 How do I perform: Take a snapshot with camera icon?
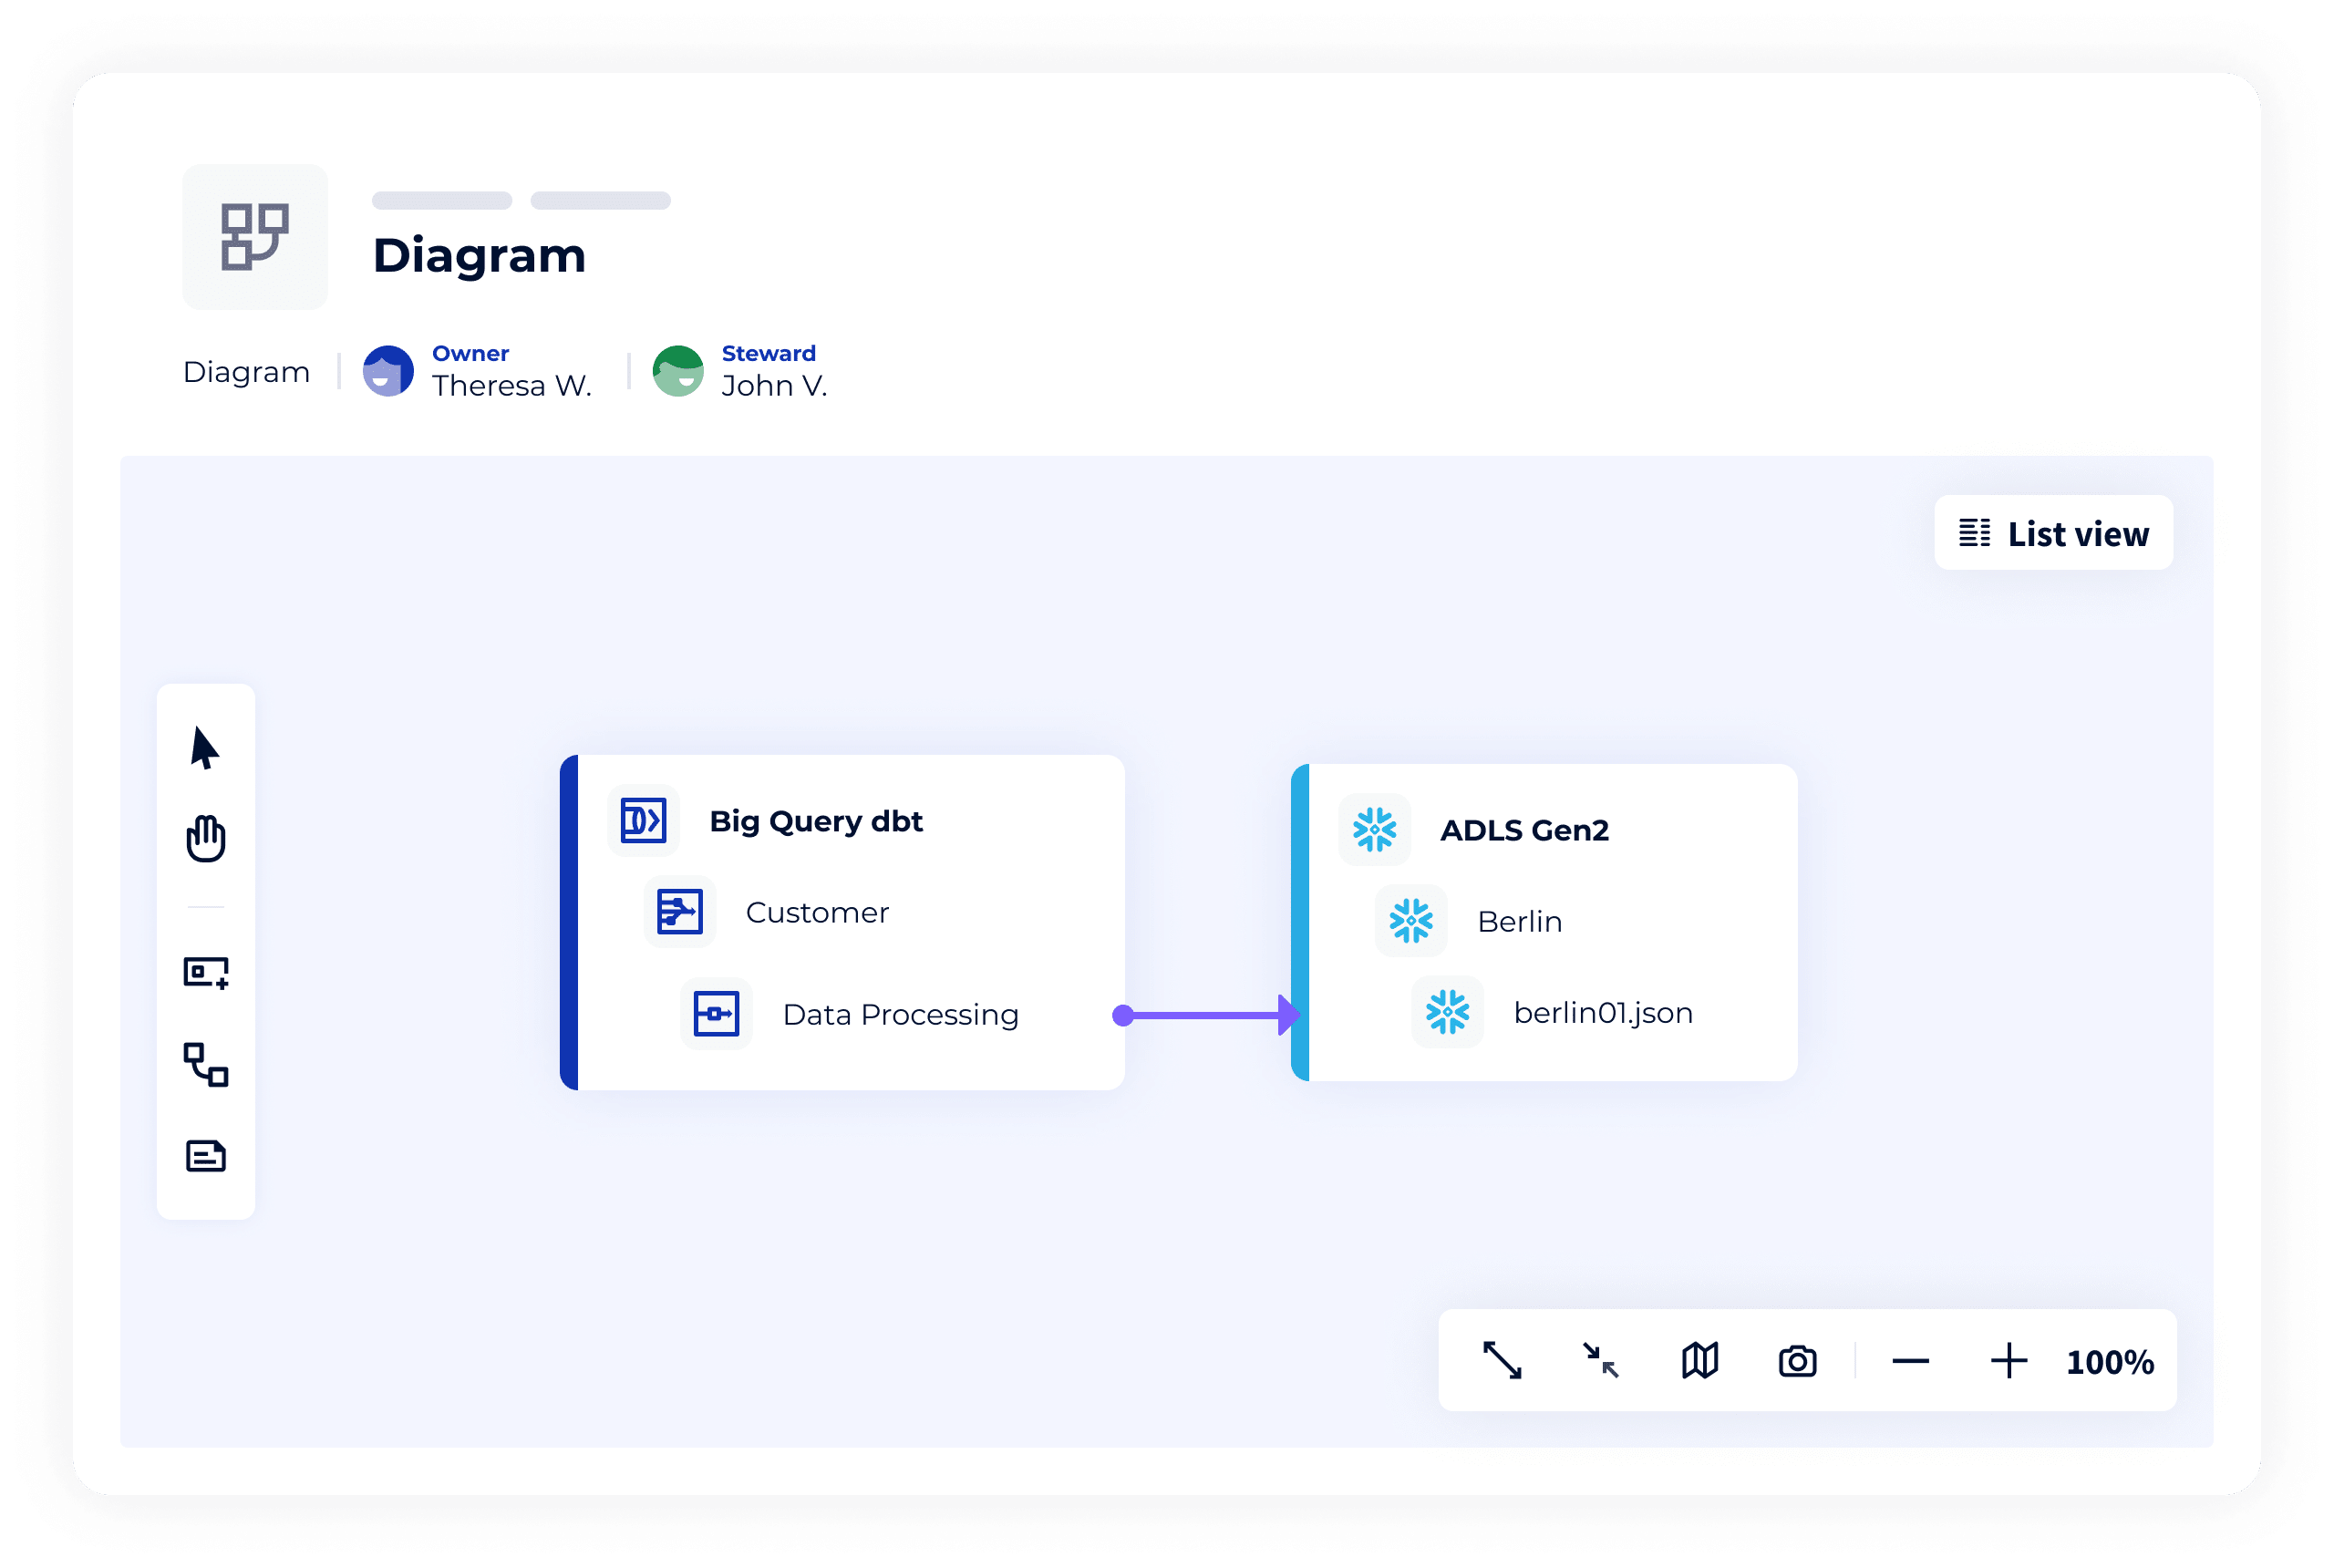click(1797, 1361)
